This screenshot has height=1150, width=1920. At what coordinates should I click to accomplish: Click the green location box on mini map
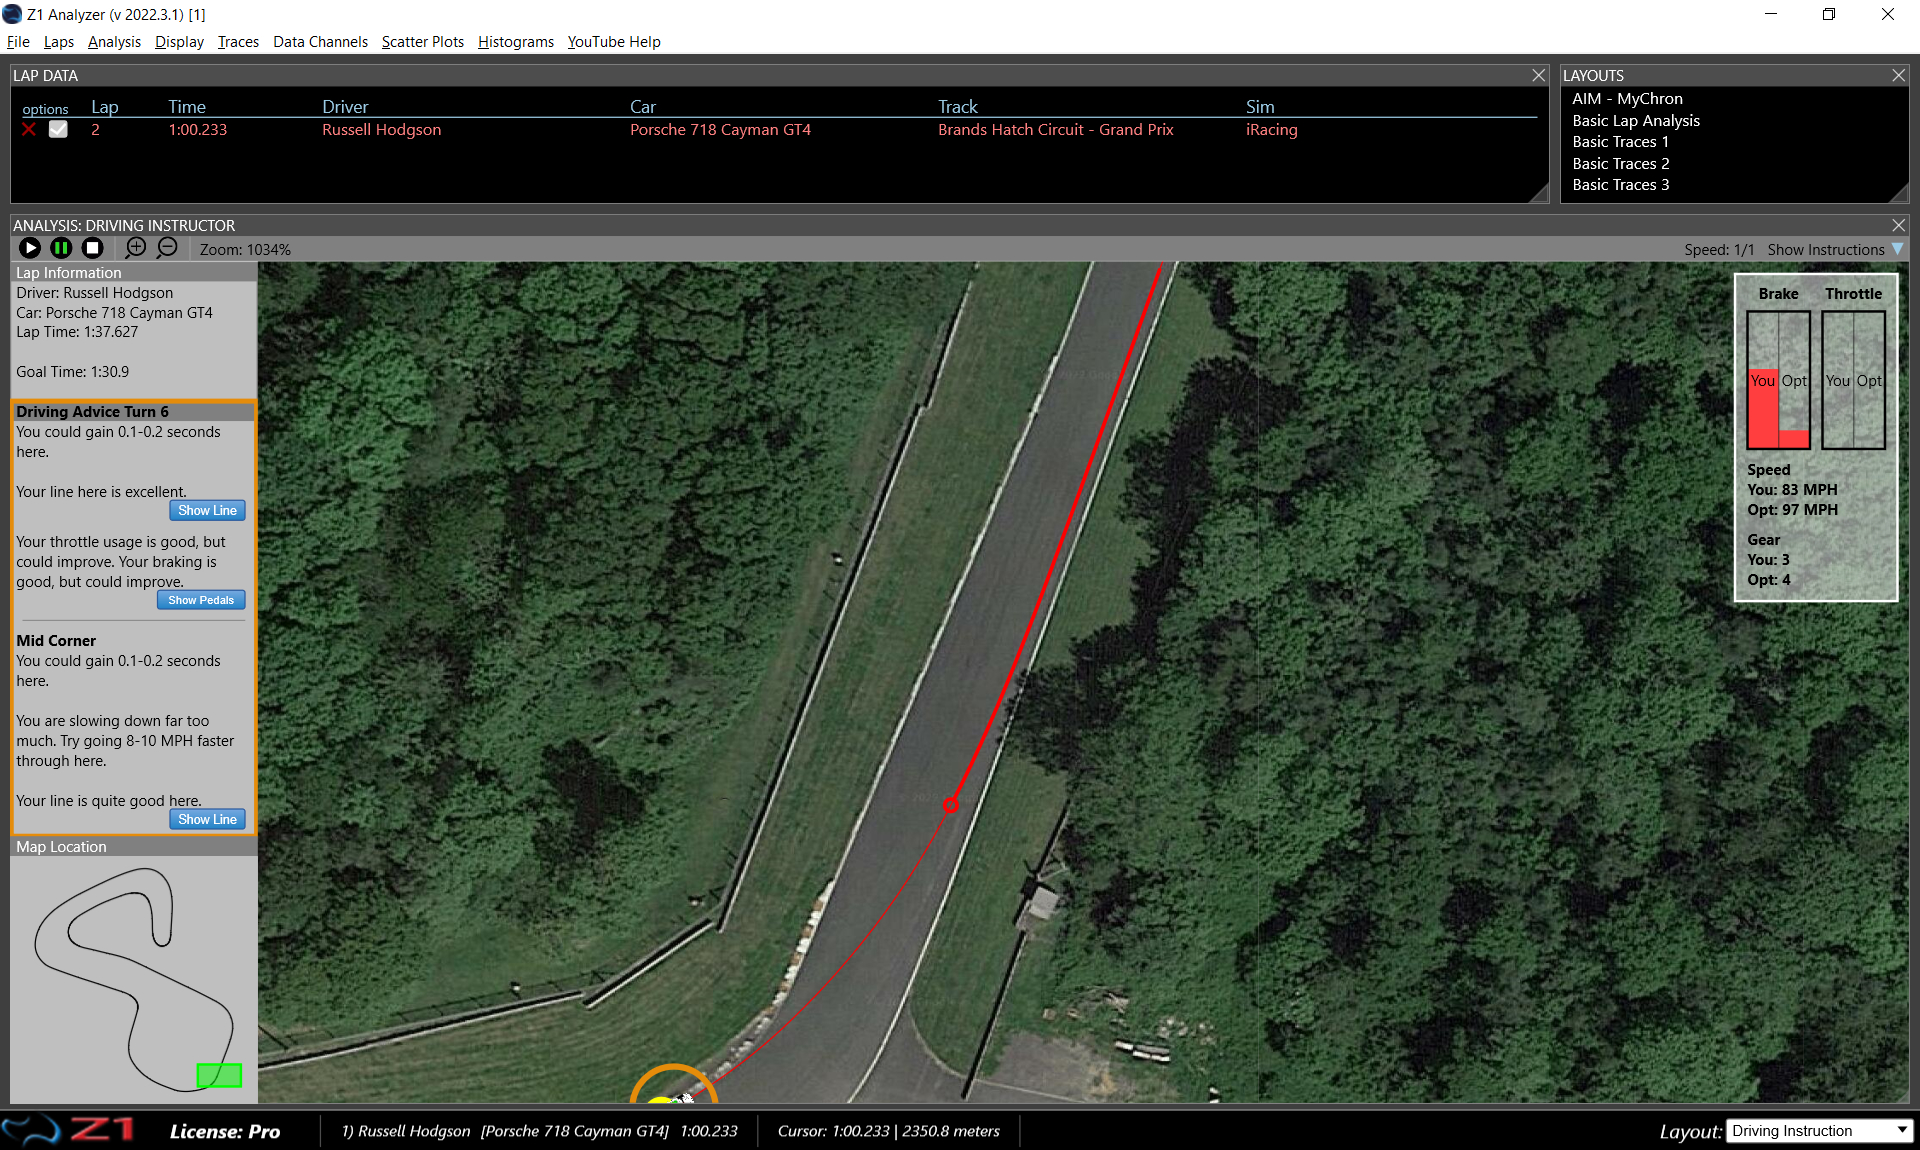219,1075
